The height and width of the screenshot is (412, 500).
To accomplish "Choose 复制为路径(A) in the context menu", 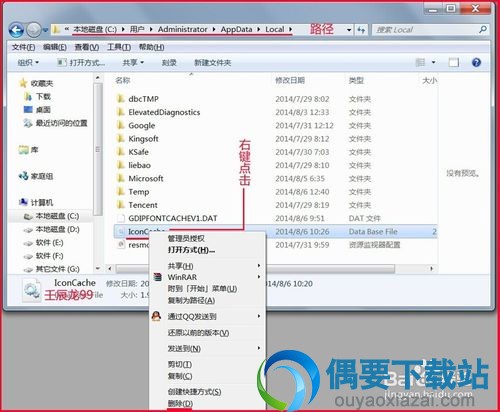I will (191, 300).
